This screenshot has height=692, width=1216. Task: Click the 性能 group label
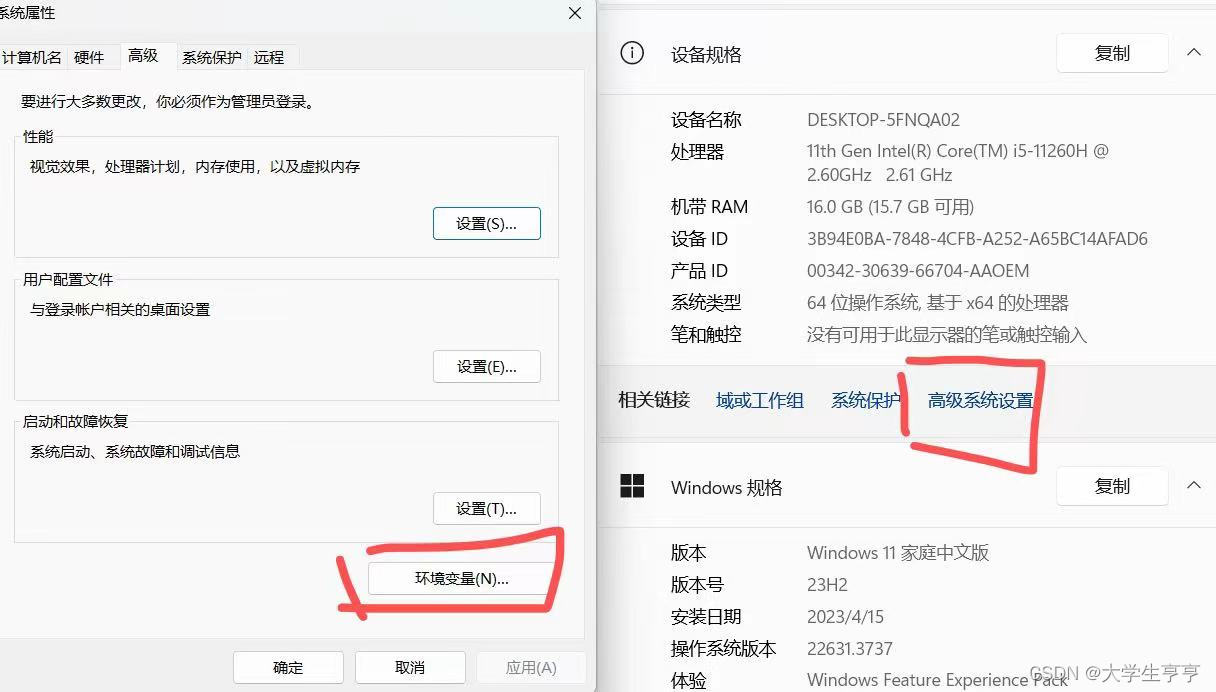tap(38, 136)
